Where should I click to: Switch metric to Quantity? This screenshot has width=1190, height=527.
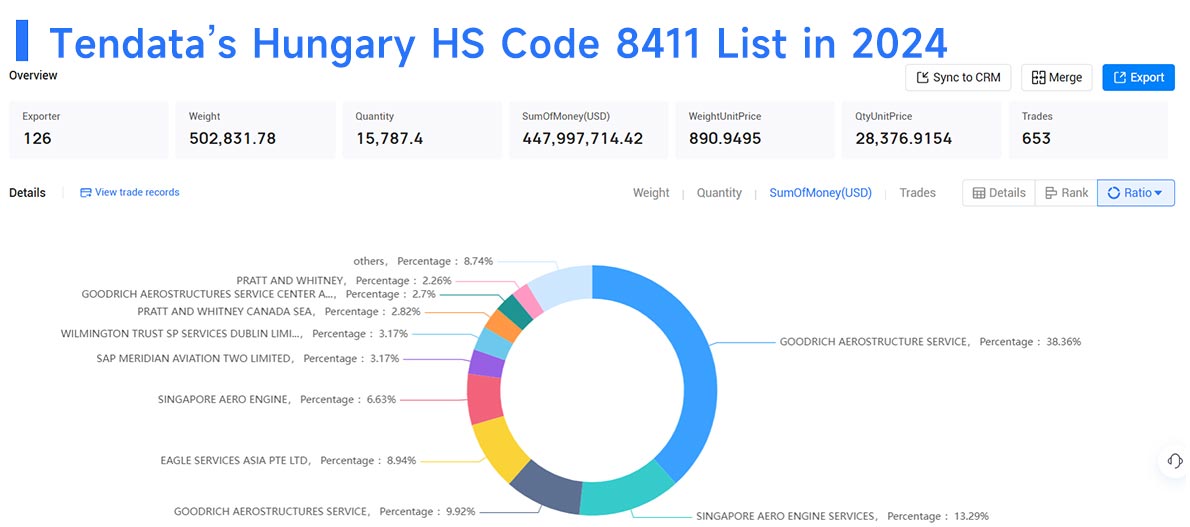[x=719, y=193]
